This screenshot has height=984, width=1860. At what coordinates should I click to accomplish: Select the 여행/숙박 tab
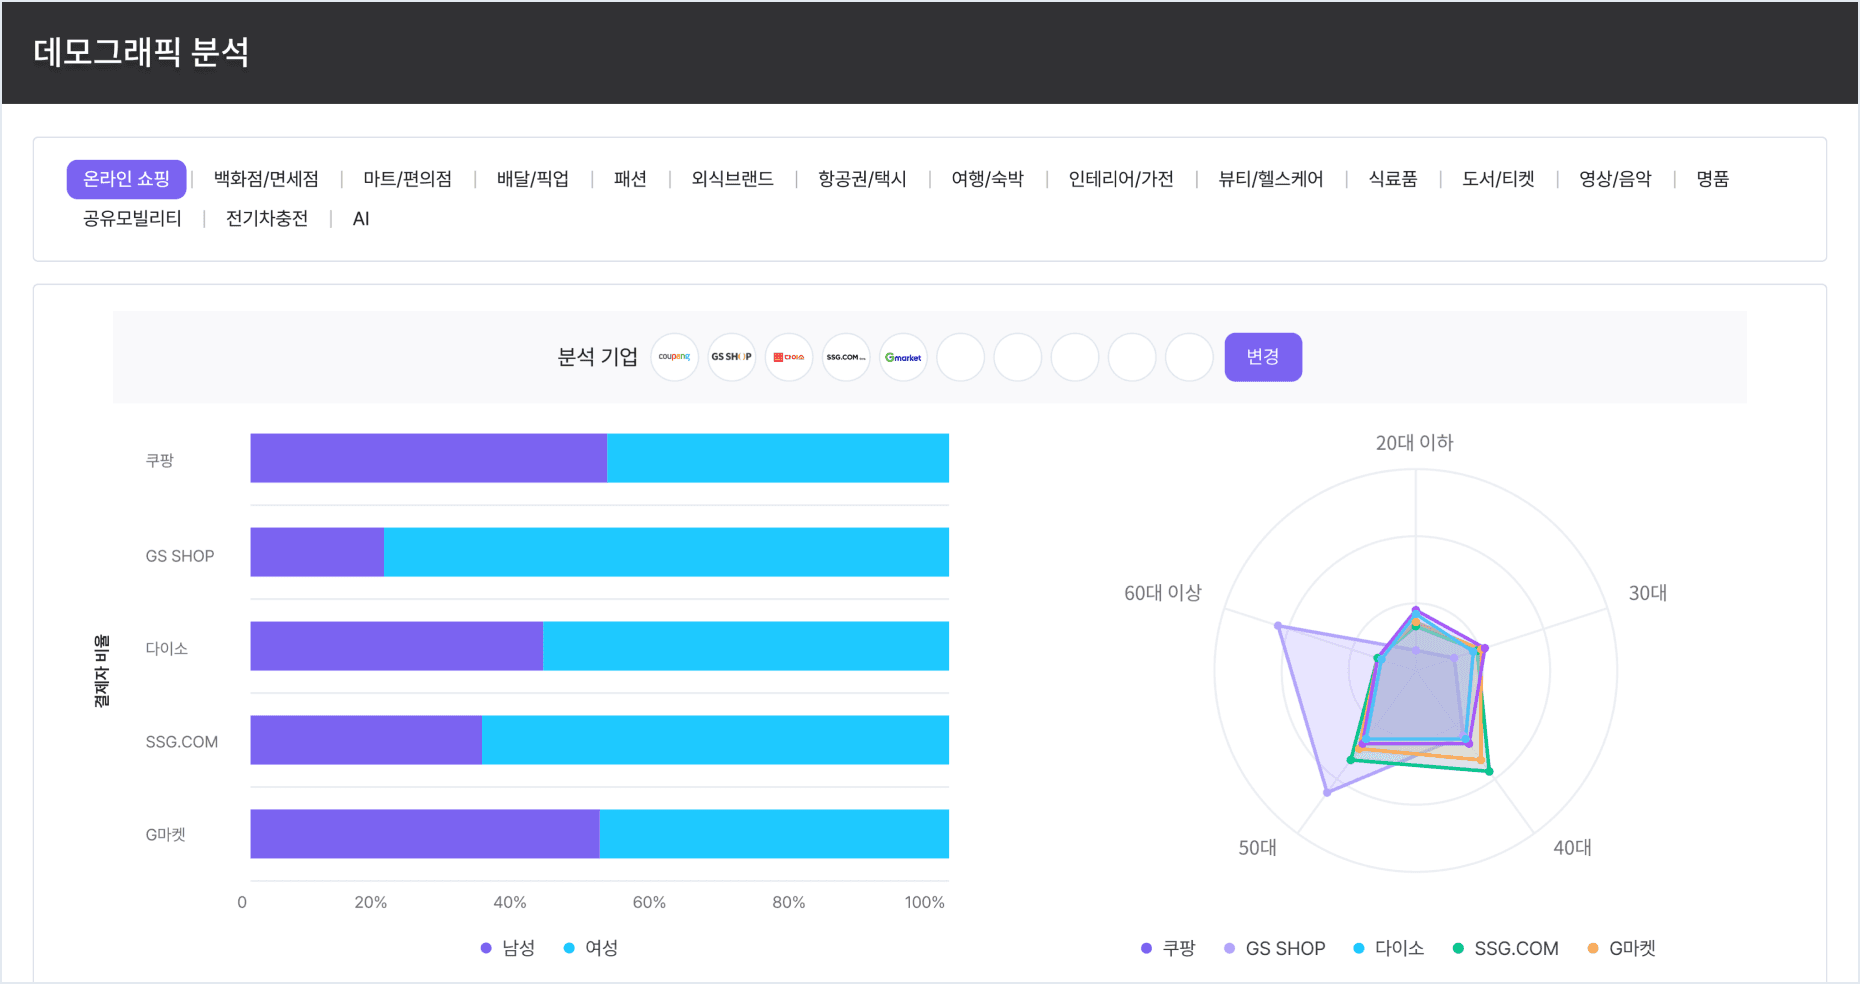[x=988, y=179]
